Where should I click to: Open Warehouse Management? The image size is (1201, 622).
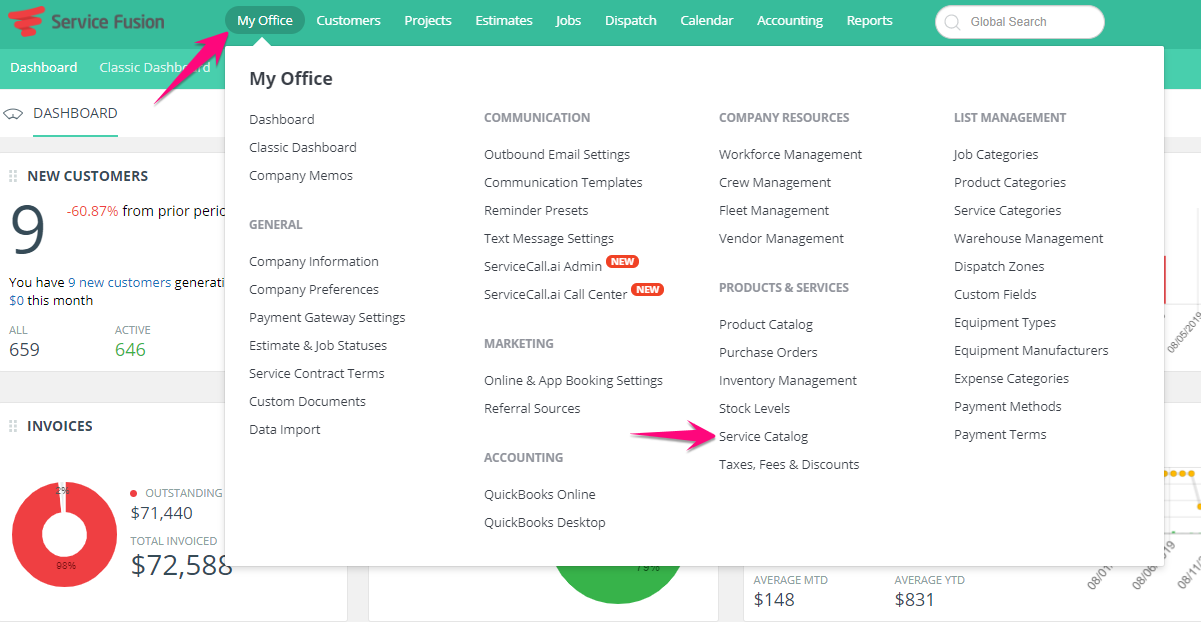pyautogui.click(x=1029, y=239)
